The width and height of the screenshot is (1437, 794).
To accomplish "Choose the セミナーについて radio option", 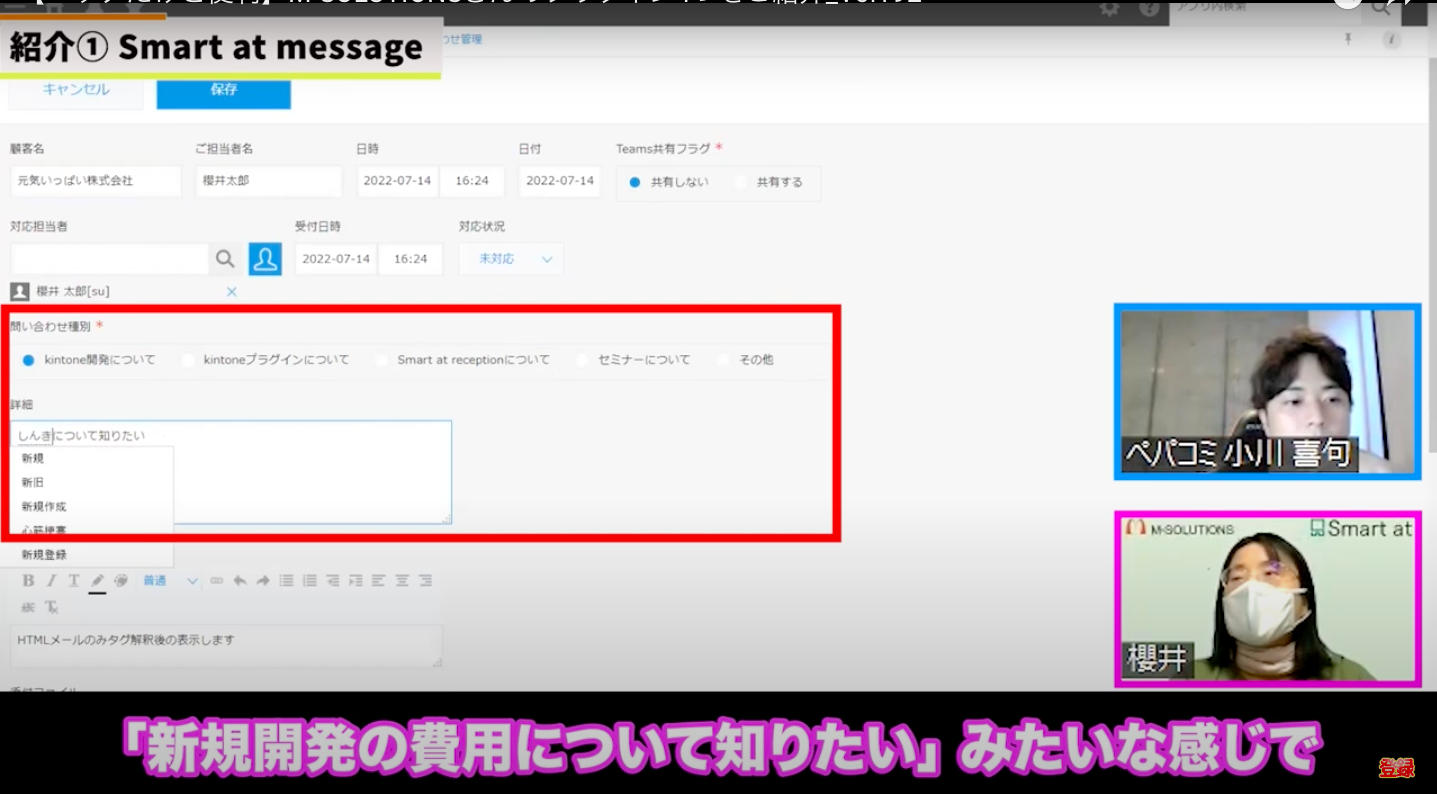I will pyautogui.click(x=582, y=360).
